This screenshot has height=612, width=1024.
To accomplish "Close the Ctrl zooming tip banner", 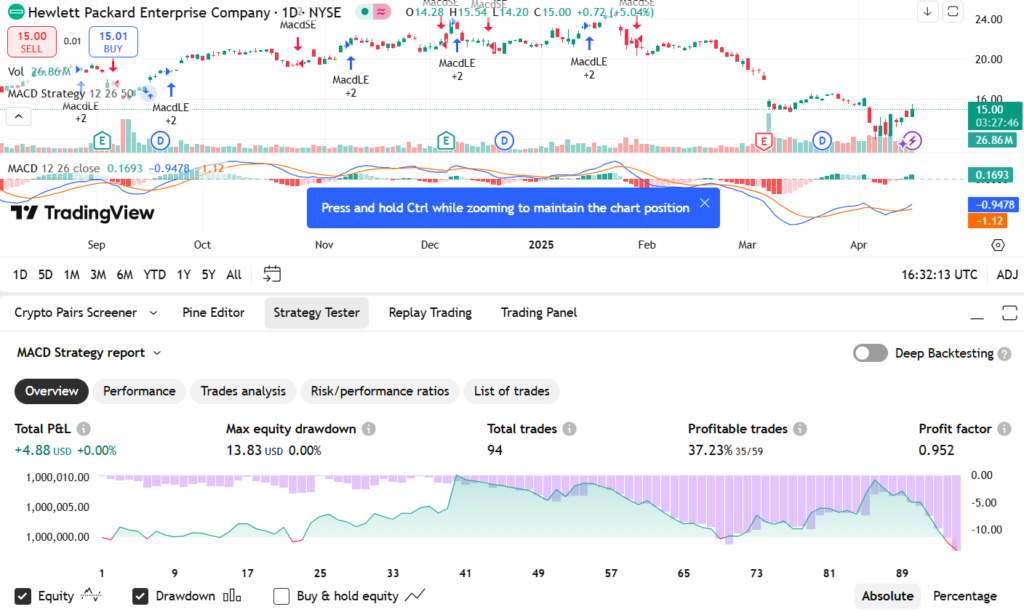I will [705, 202].
